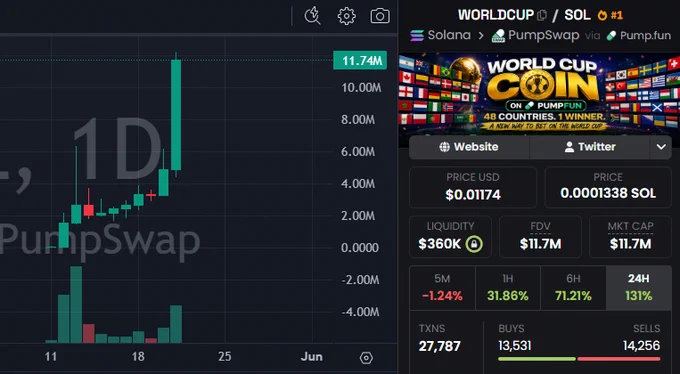
Task: Click the SELLS 14,256 value
Action: pyautogui.click(x=641, y=346)
